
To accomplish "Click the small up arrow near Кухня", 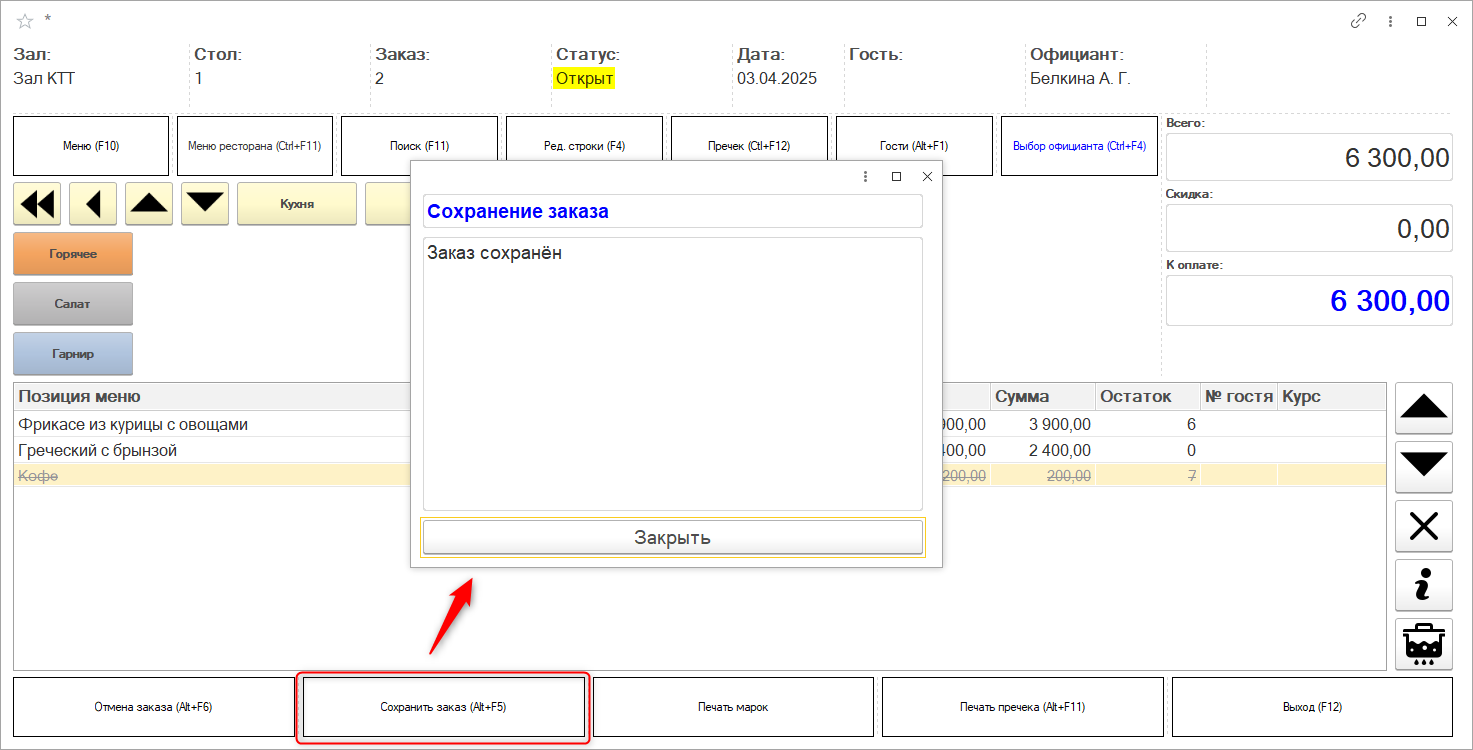I will point(149,204).
